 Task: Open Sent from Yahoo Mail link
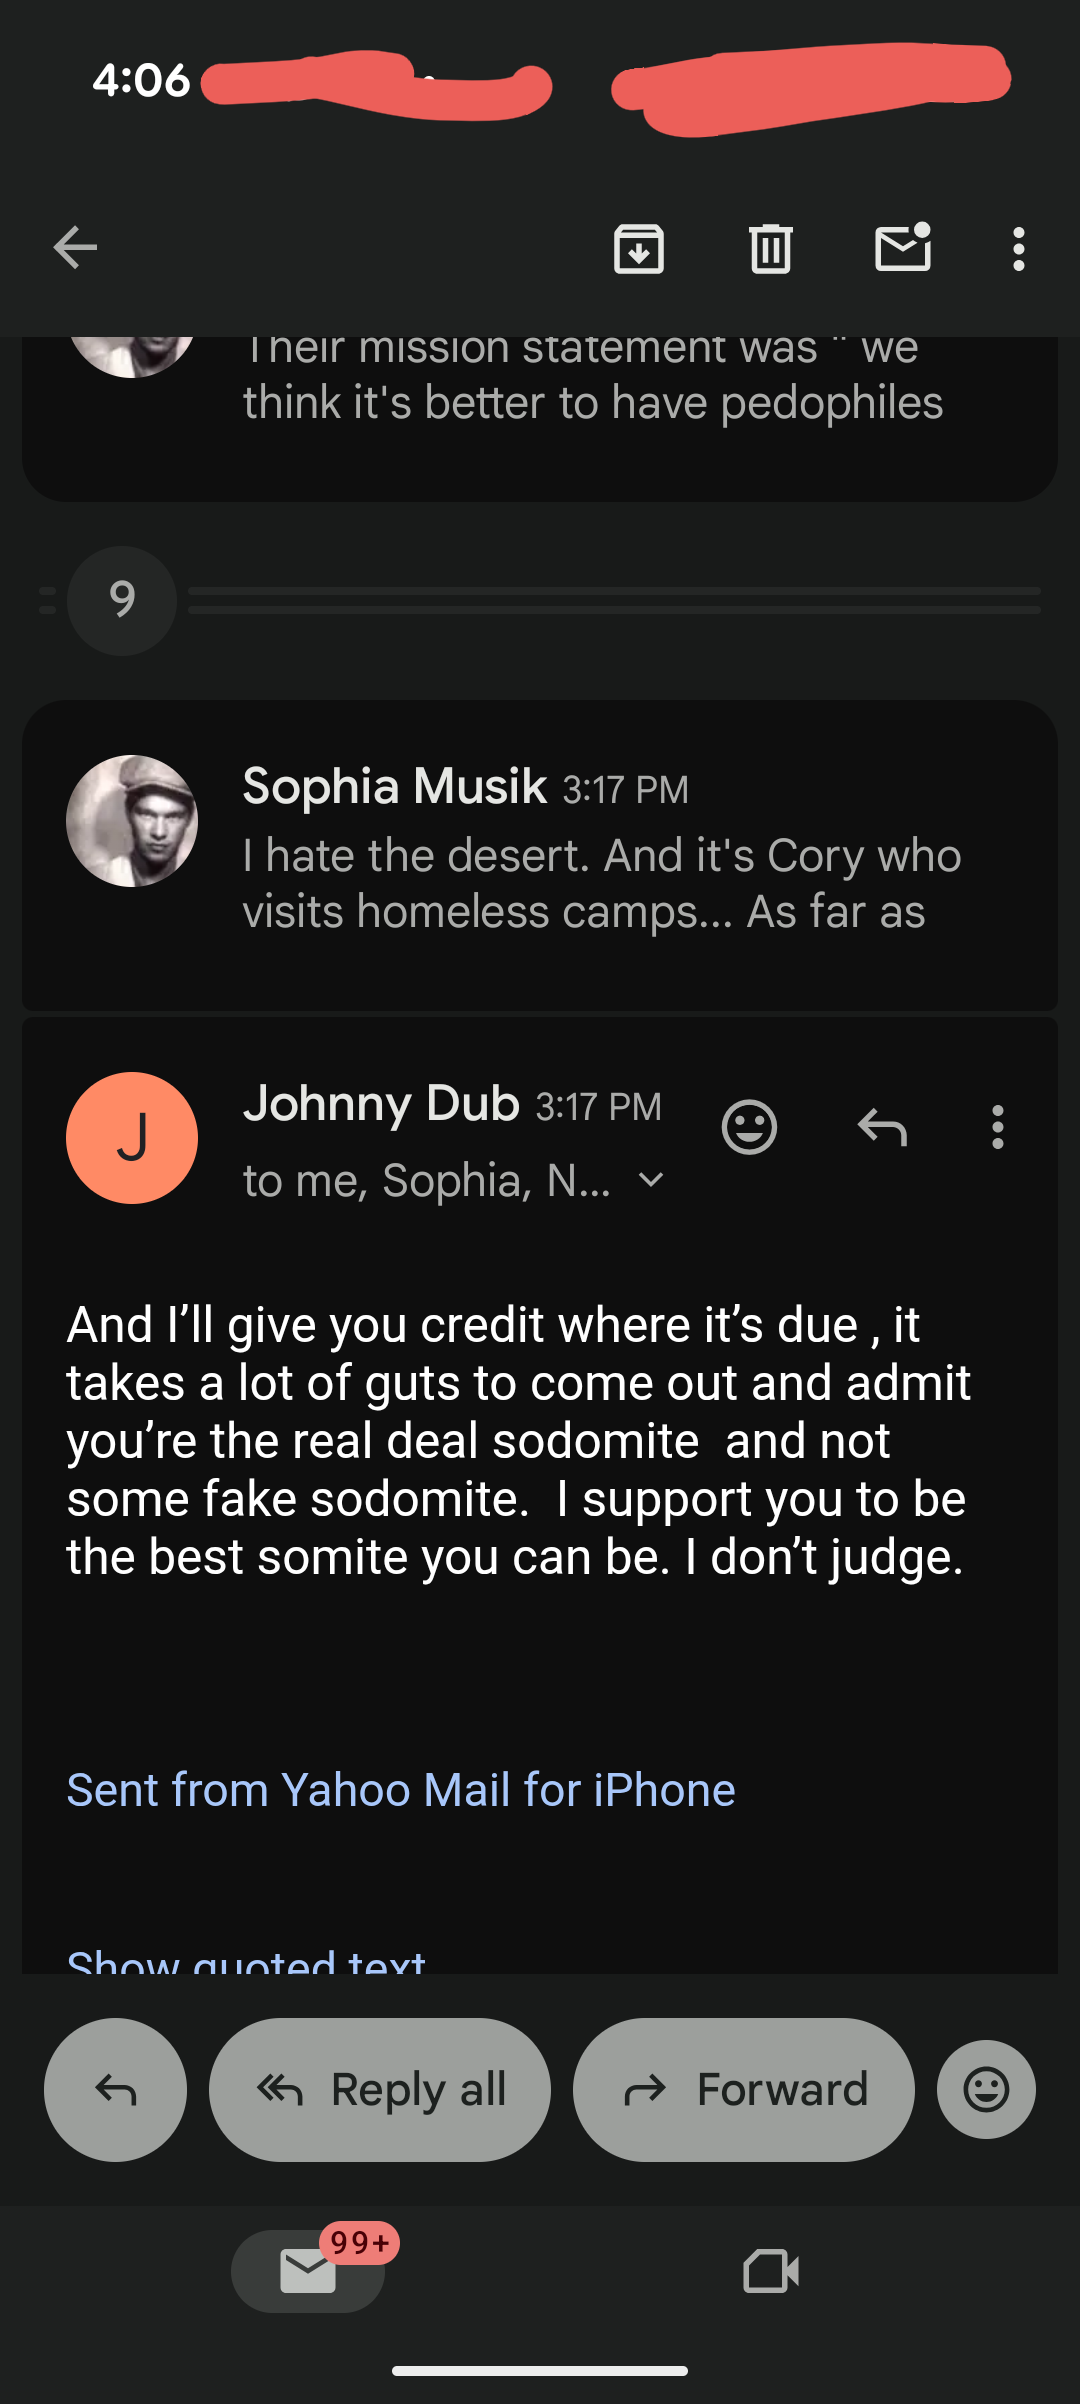click(401, 1790)
